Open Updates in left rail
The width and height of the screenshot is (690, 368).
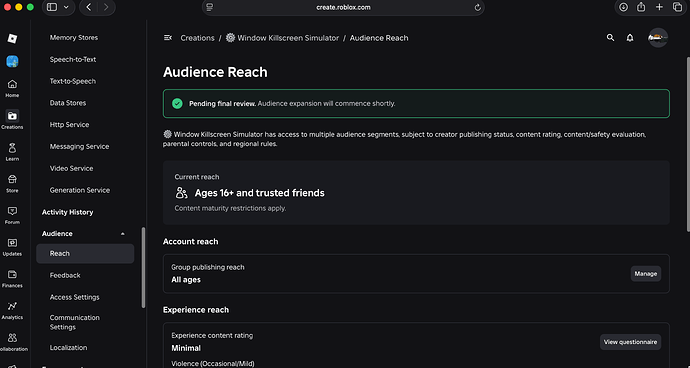(12, 247)
